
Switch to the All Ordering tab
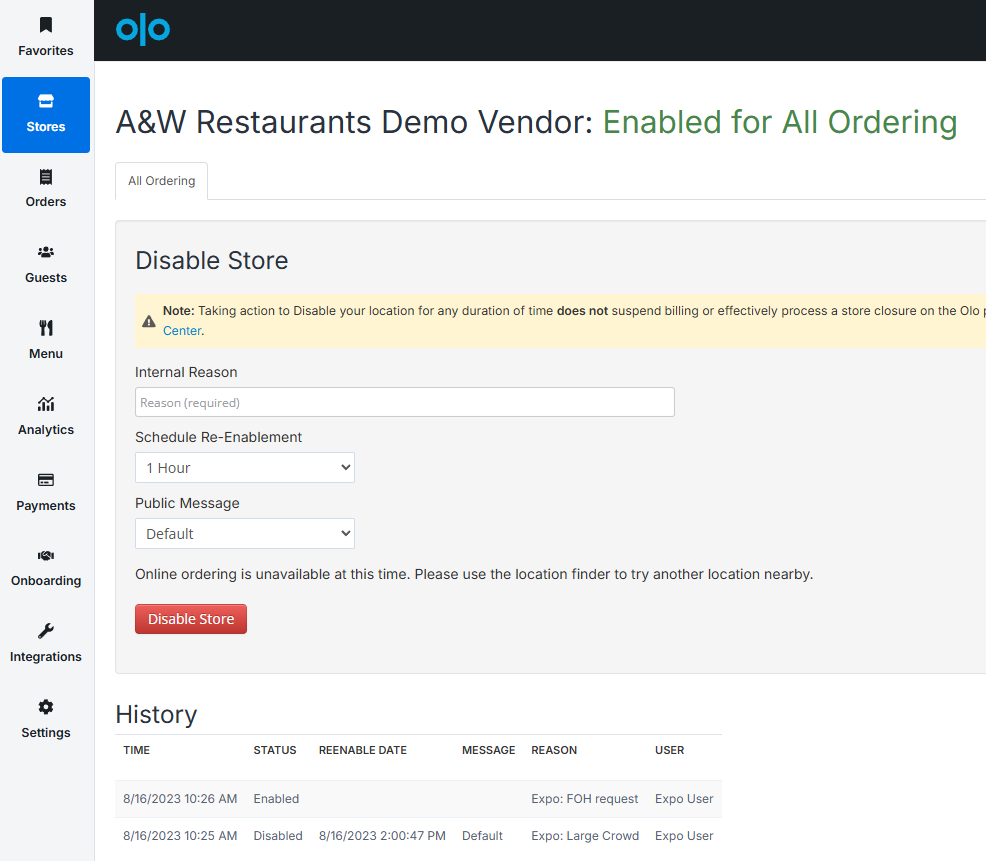pos(162,181)
